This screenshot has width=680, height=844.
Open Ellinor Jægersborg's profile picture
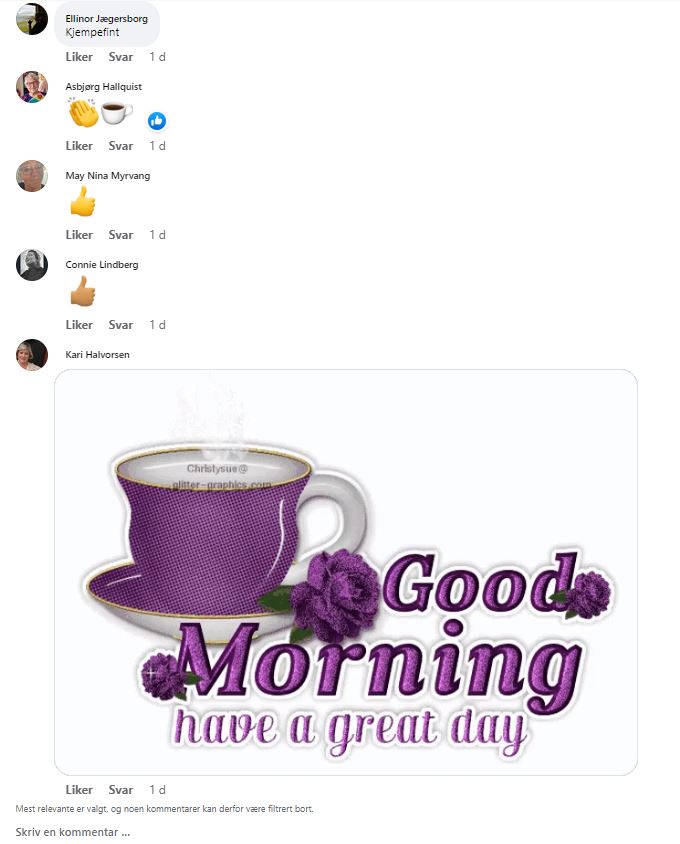pyautogui.click(x=32, y=19)
